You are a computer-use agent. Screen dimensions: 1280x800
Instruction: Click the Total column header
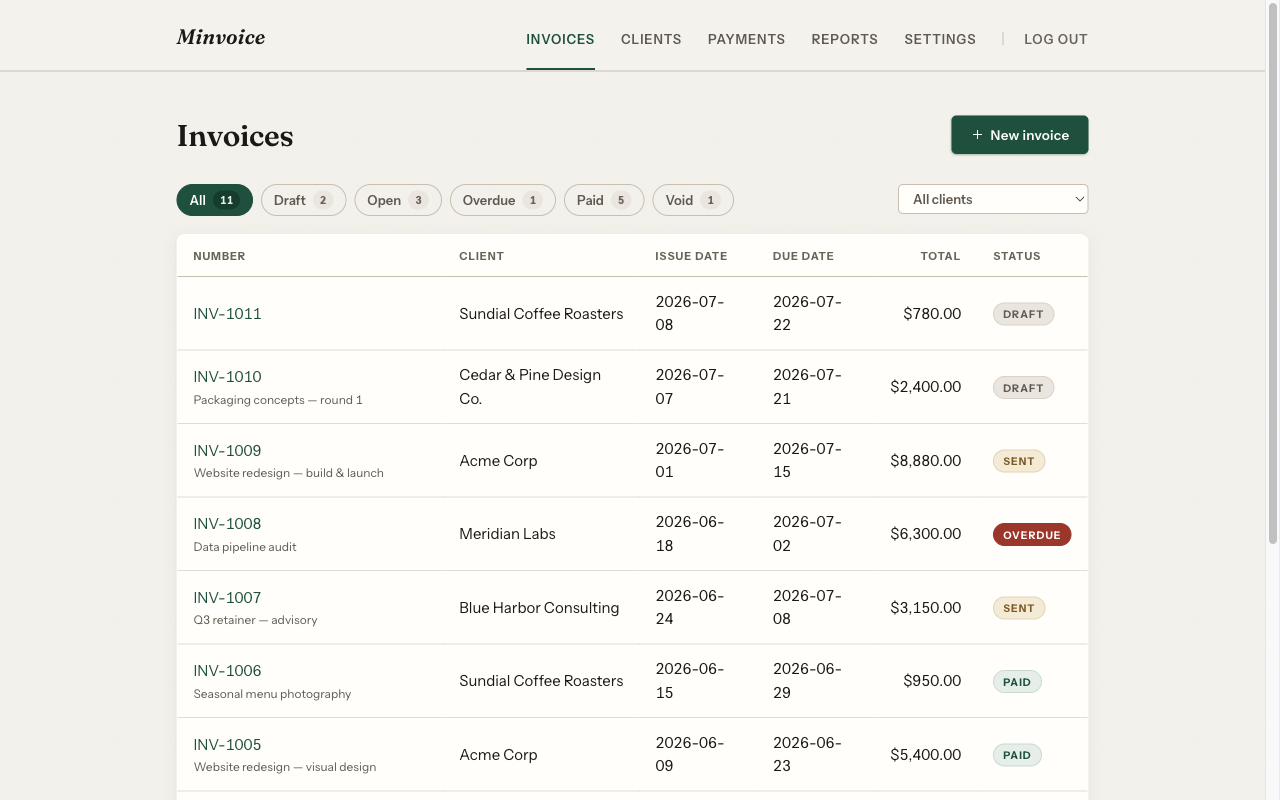940,256
